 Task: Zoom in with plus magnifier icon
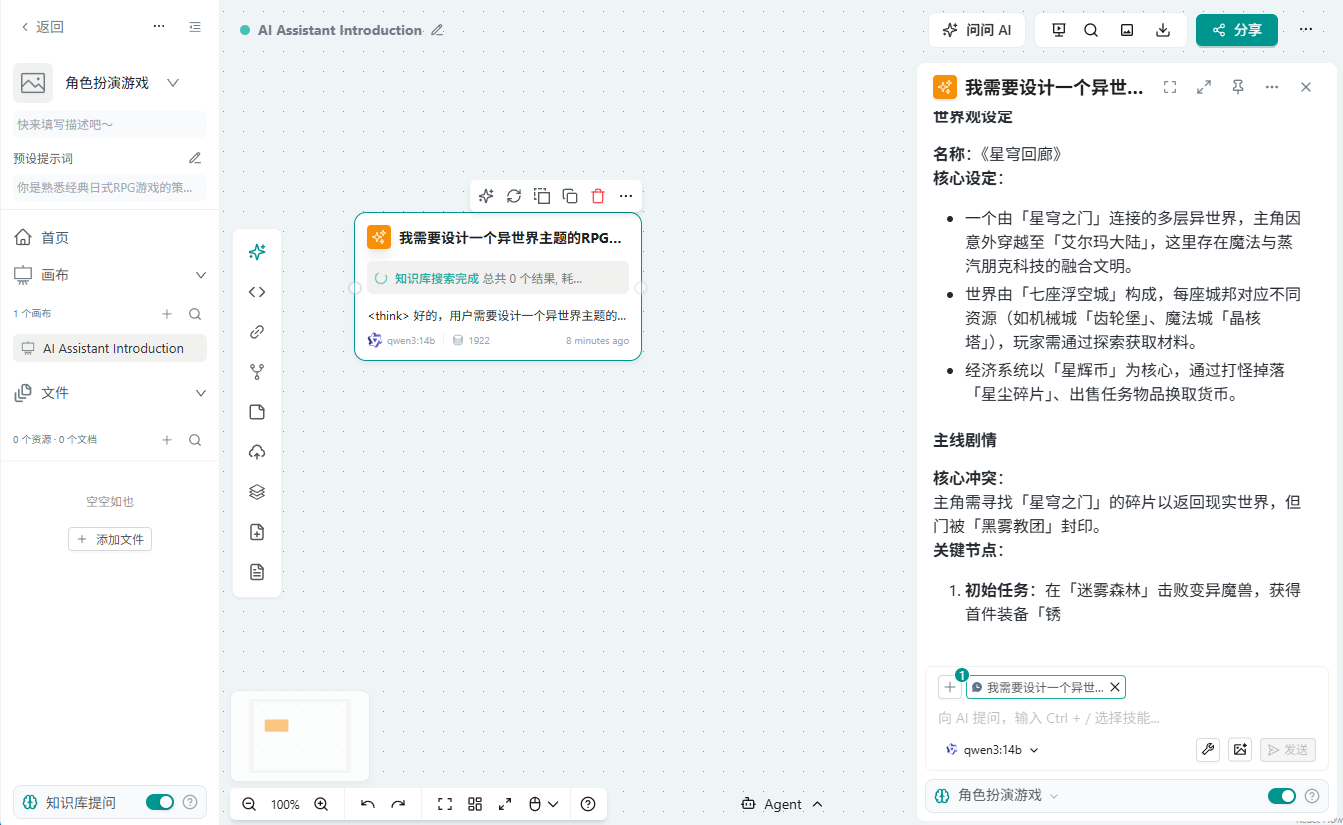(321, 804)
